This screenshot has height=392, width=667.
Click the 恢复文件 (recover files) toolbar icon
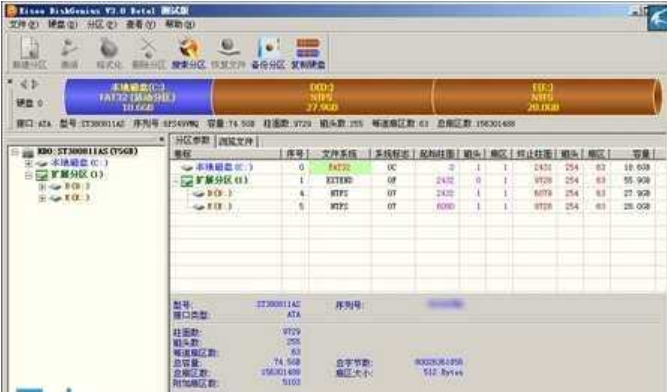pyautogui.click(x=228, y=53)
